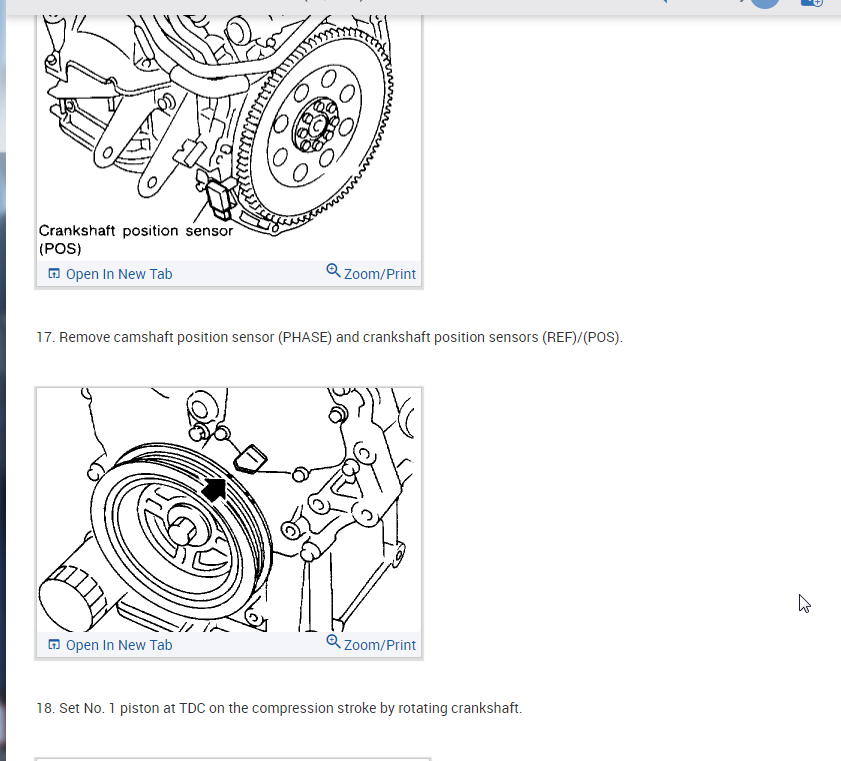This screenshot has width=841, height=761.
Task: Click Zoom/Print under the crank pulley diagram
Action: pos(371,644)
